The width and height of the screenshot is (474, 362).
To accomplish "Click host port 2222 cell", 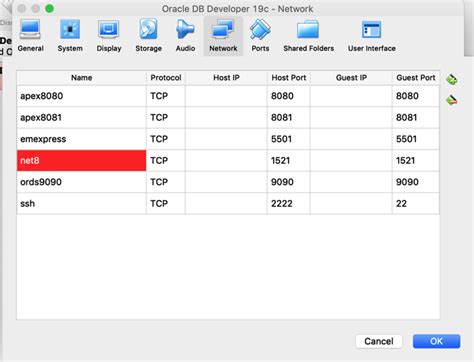I will tap(289, 203).
